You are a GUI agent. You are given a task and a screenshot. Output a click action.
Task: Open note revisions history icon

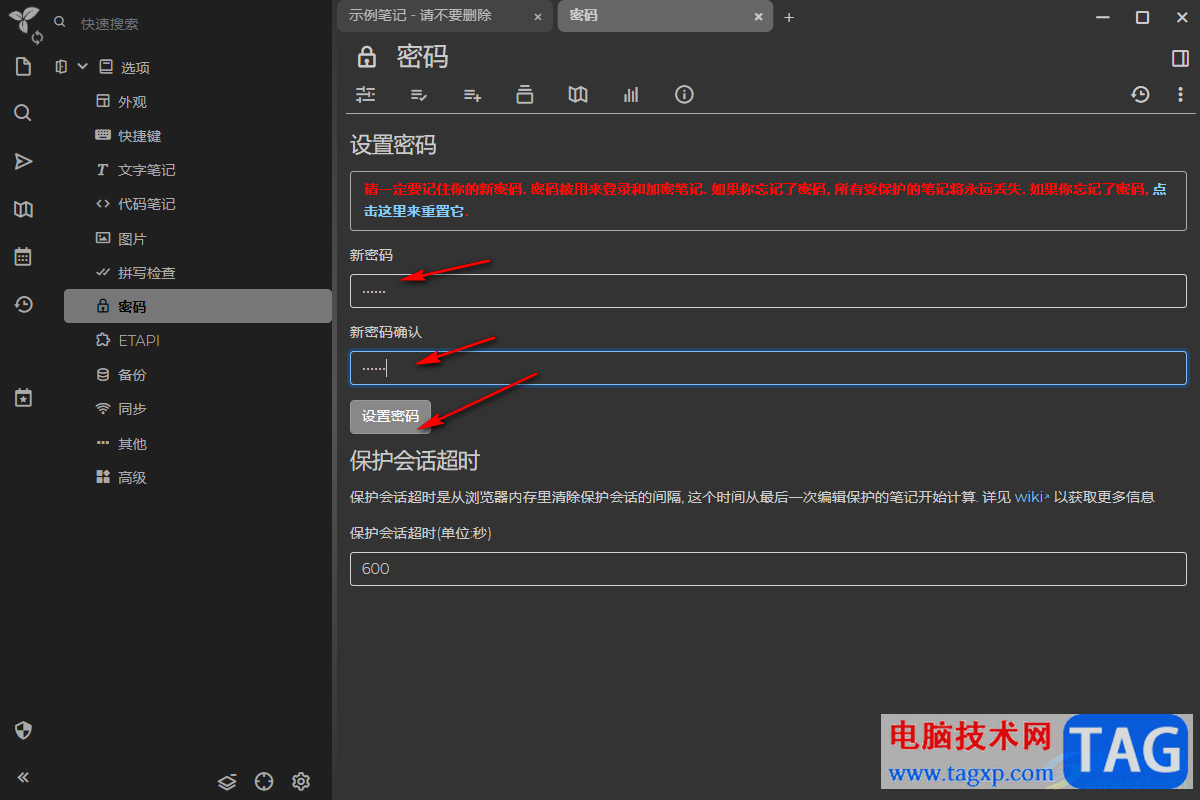click(1140, 94)
